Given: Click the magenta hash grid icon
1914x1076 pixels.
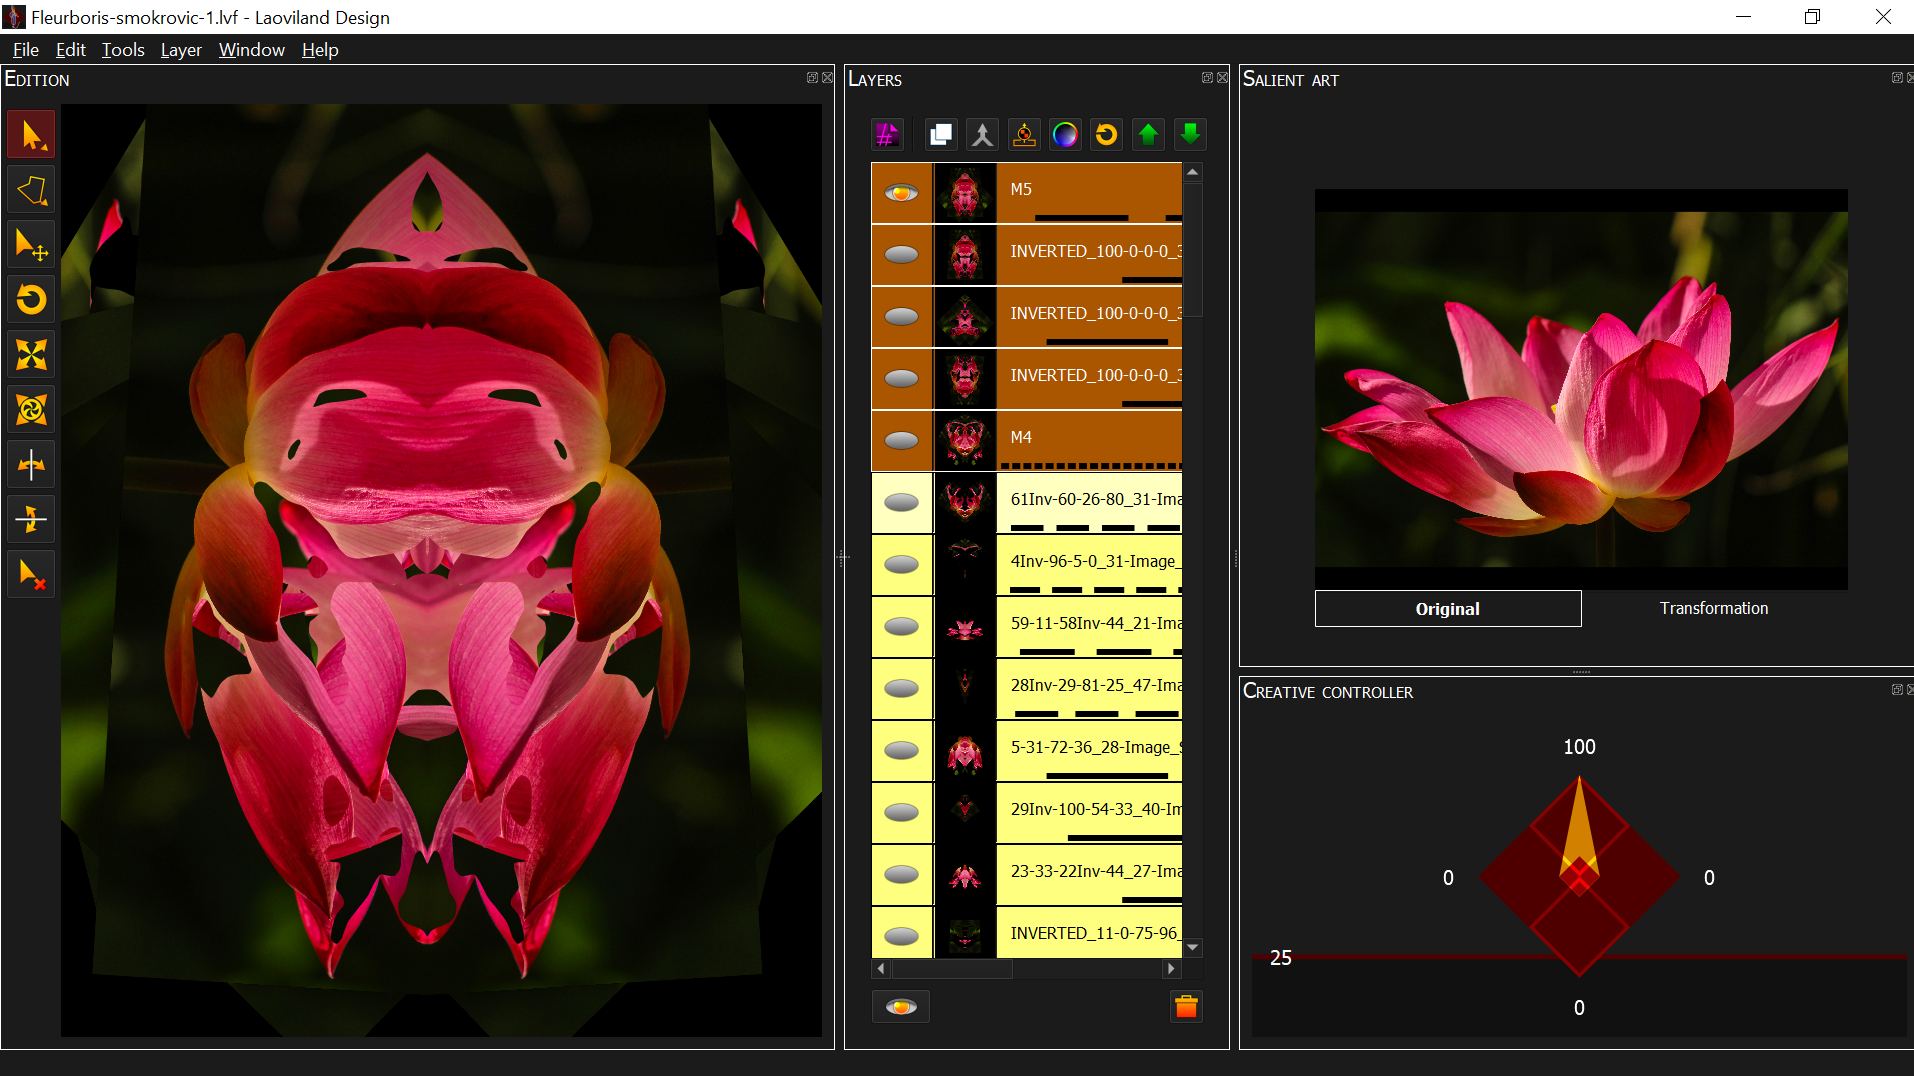Looking at the screenshot, I should click(x=887, y=134).
